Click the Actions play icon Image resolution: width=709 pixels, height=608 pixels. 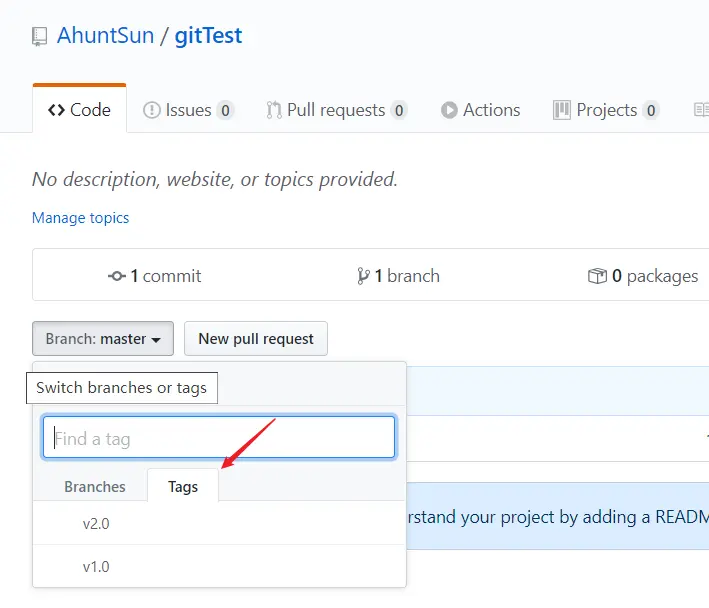click(x=450, y=110)
